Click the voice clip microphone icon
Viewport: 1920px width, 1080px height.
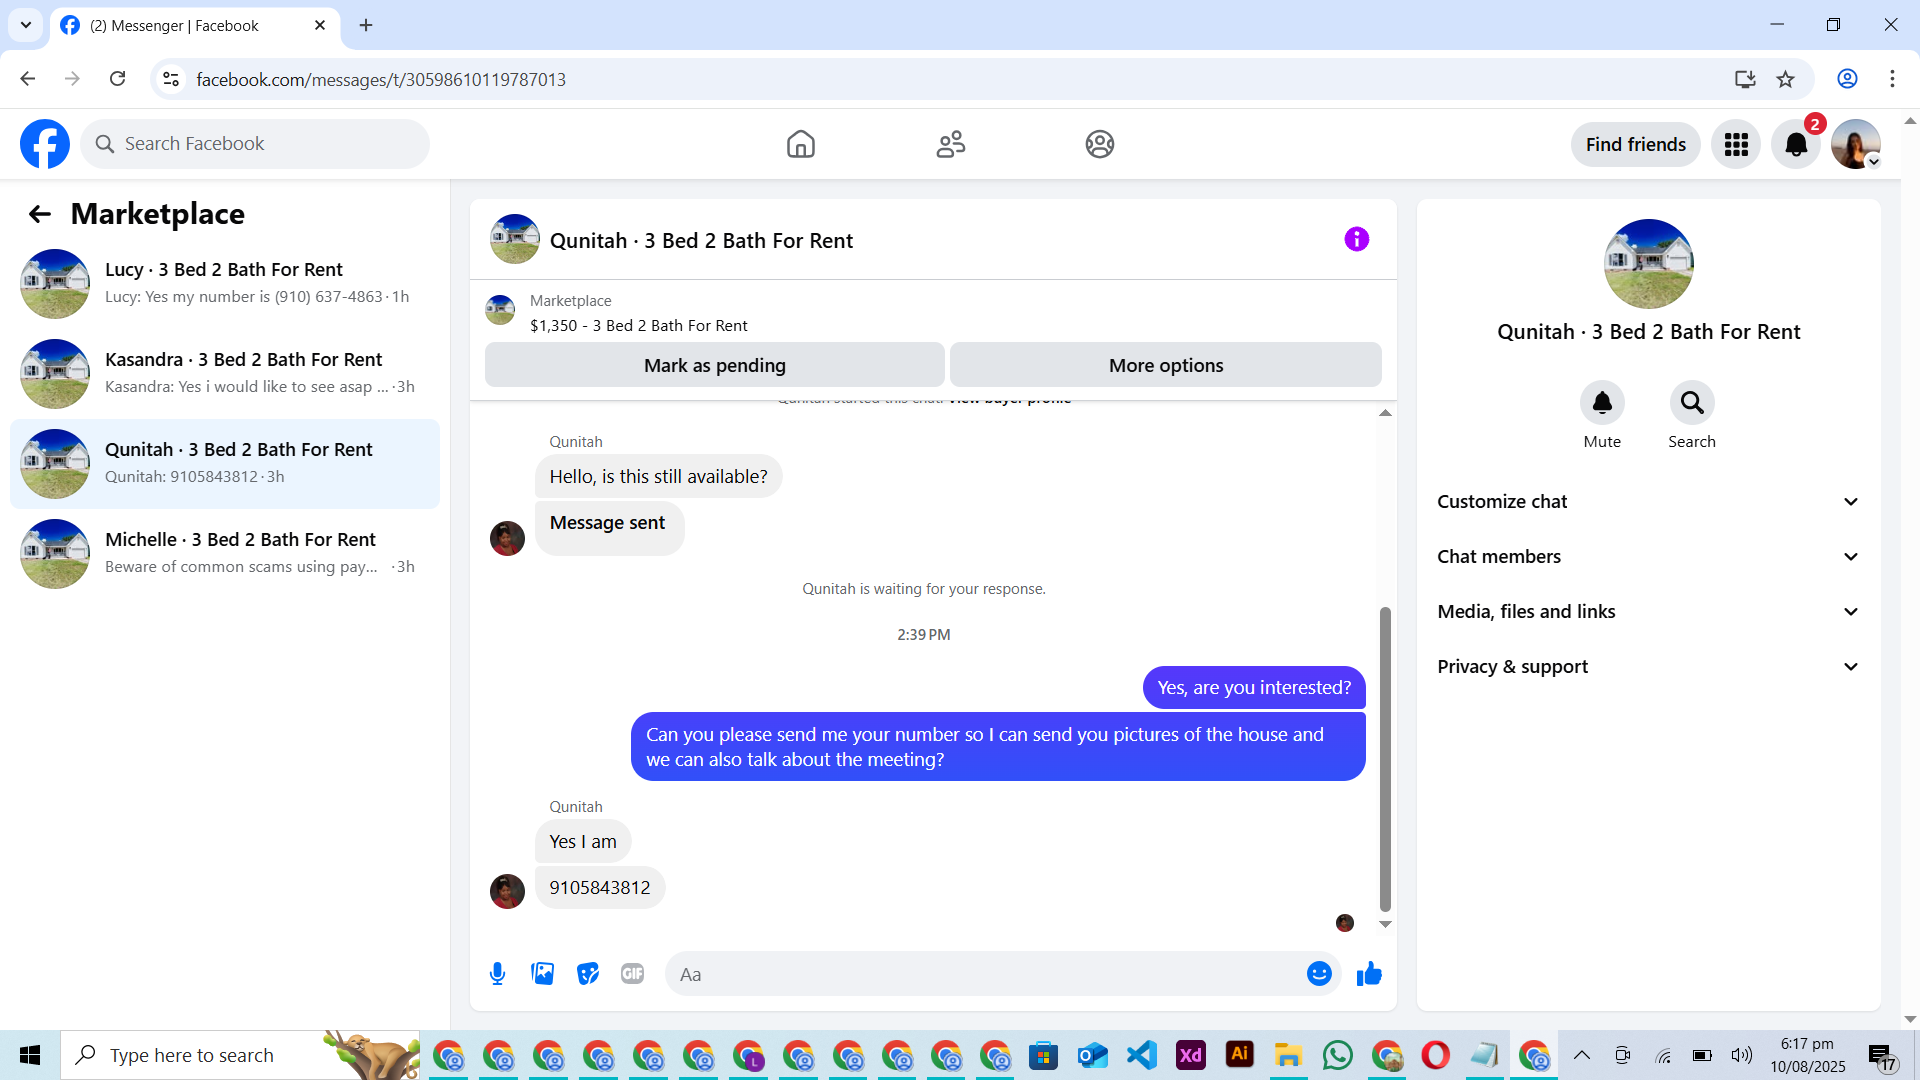pos(497,973)
